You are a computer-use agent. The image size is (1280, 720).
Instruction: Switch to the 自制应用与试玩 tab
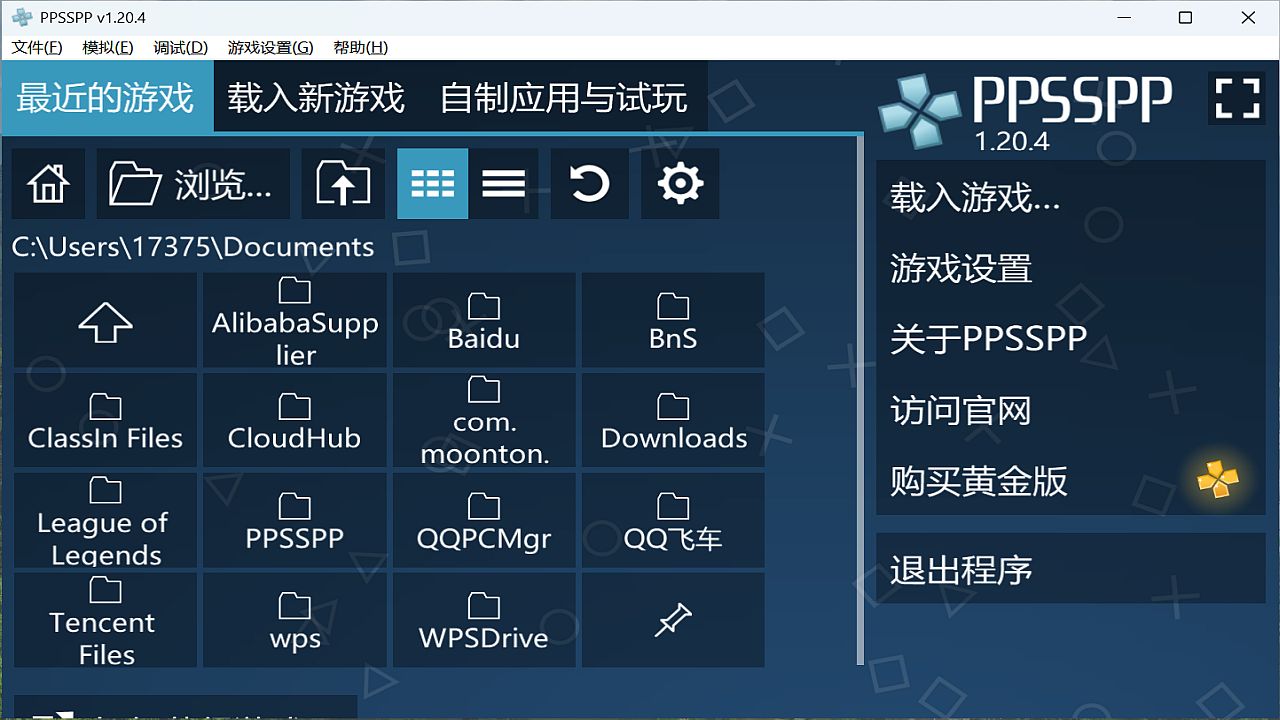tap(565, 97)
